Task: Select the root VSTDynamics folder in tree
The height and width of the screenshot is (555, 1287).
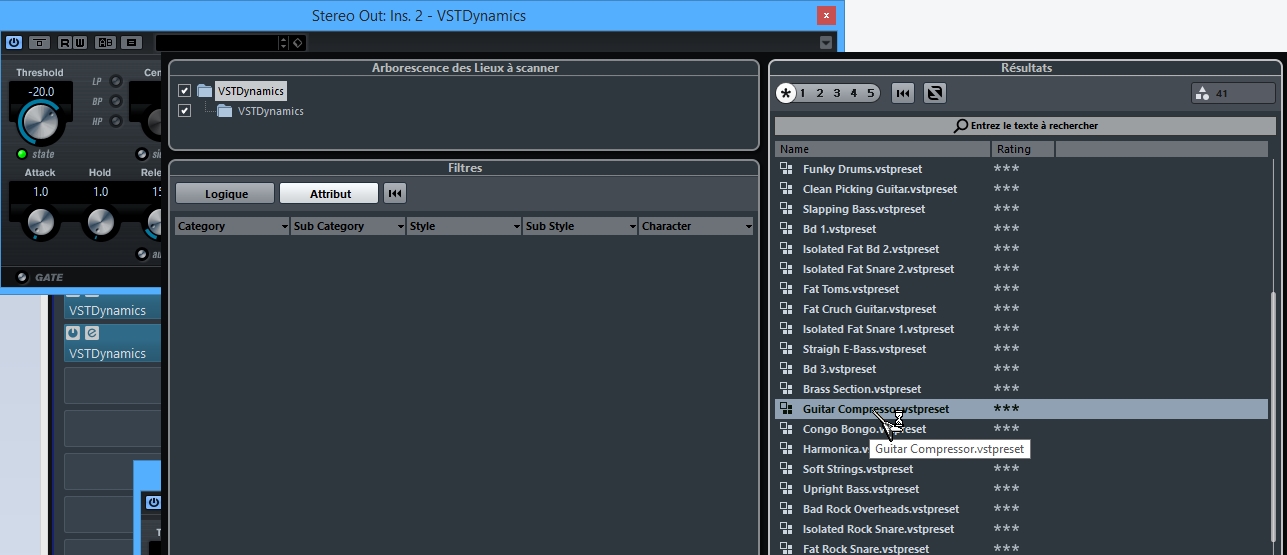Action: click(x=250, y=91)
